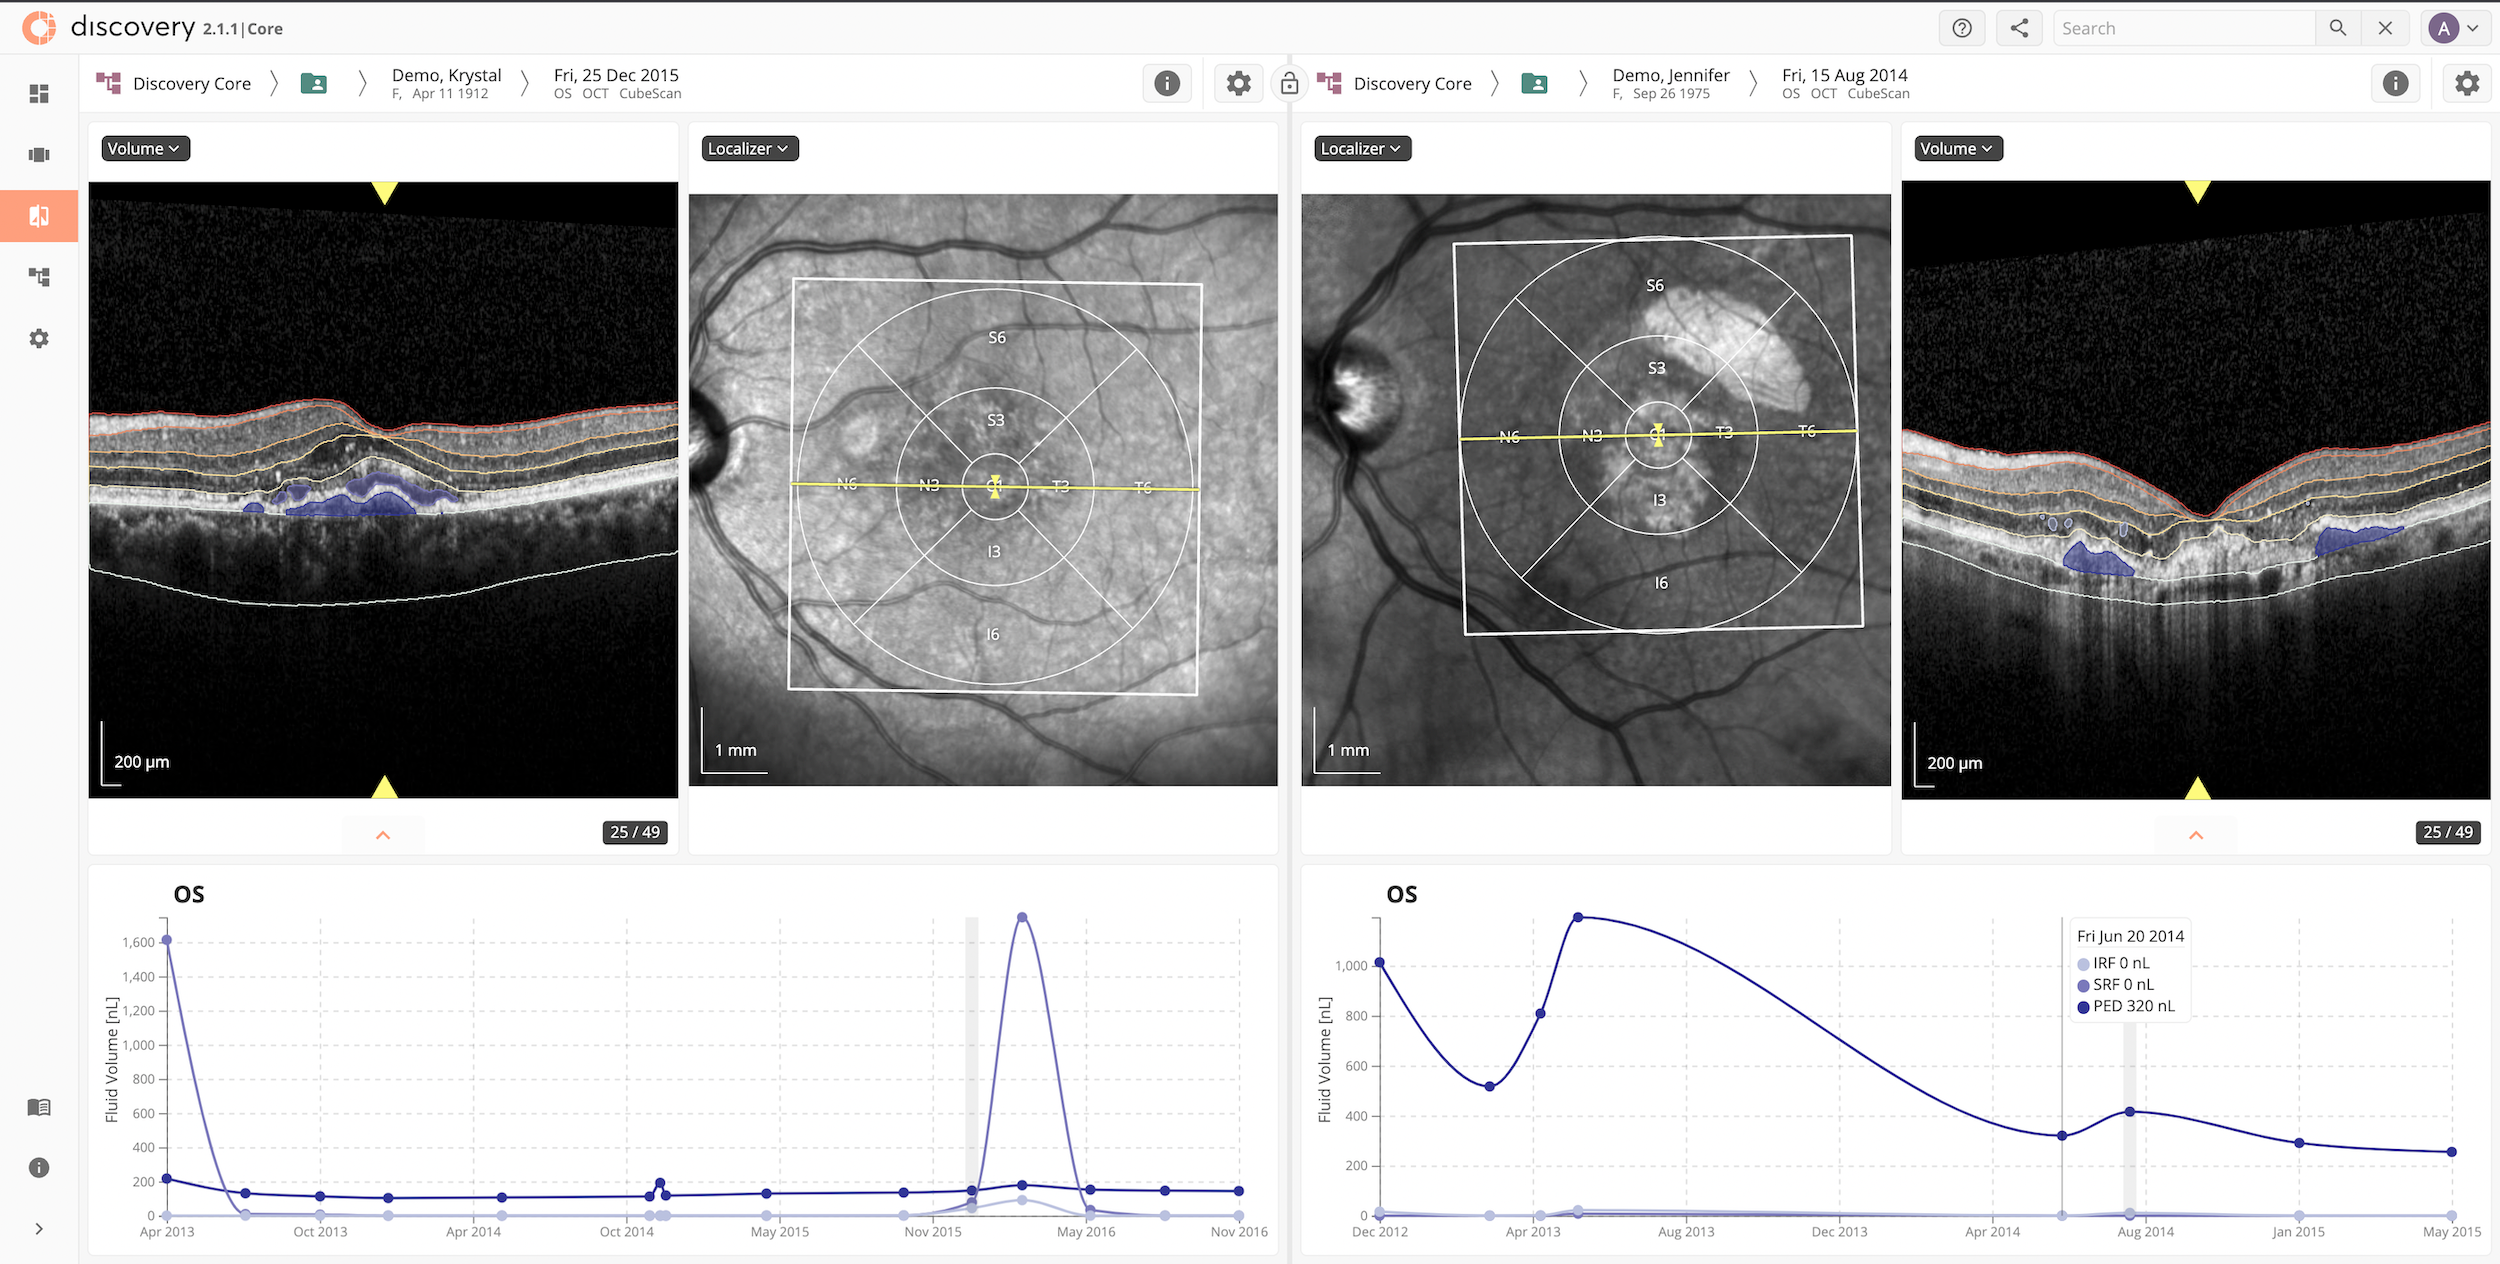Click left panel info icon
Screen dimensions: 2500x1264
pyautogui.click(x=1166, y=83)
